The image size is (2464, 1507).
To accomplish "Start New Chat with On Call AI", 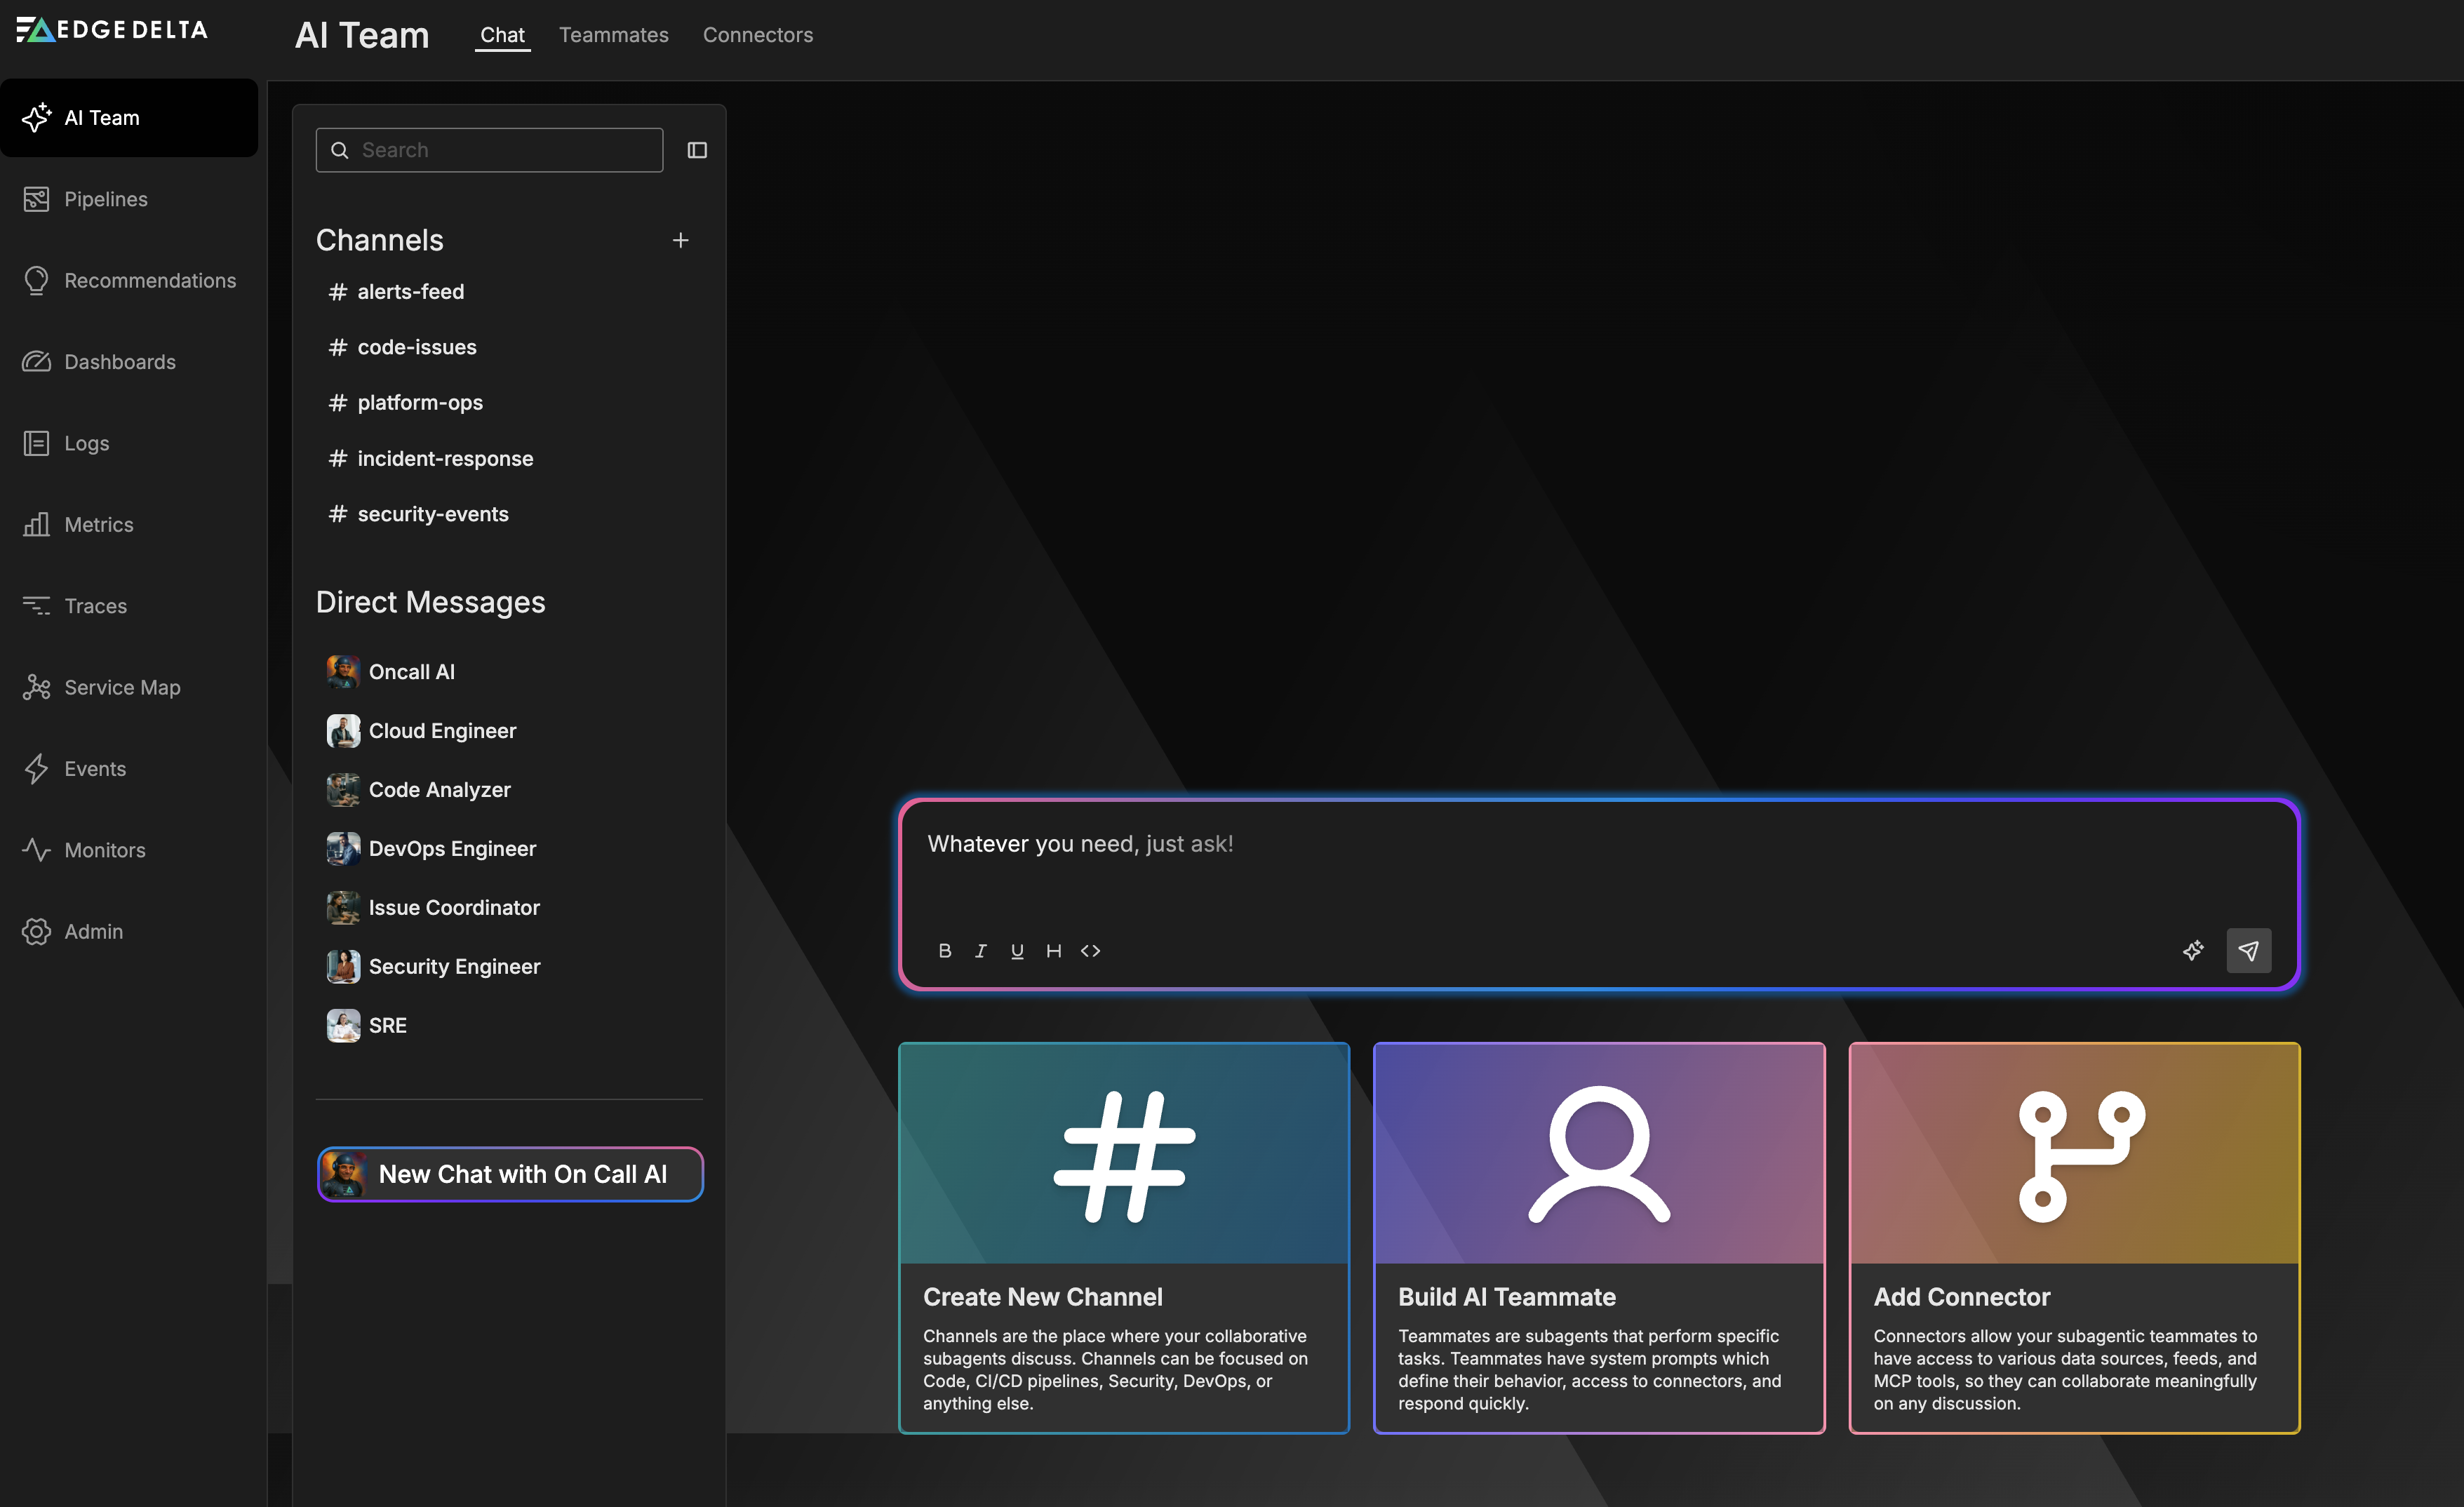I will 510,1174.
